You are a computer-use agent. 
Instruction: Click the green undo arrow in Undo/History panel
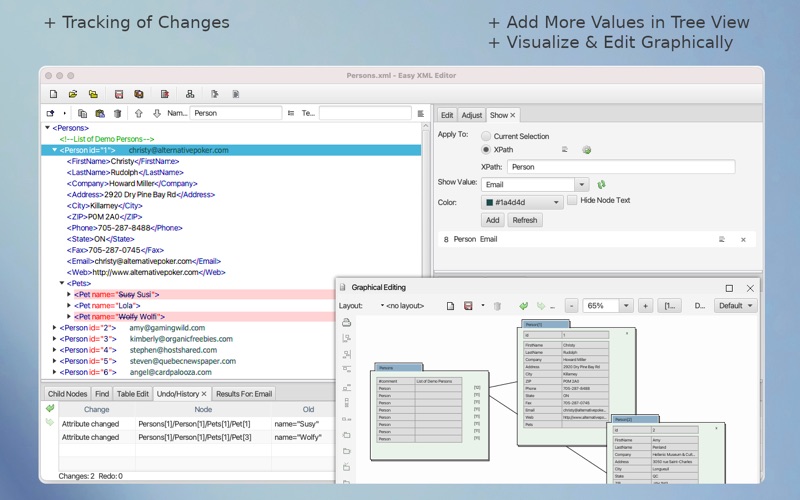pos(50,408)
